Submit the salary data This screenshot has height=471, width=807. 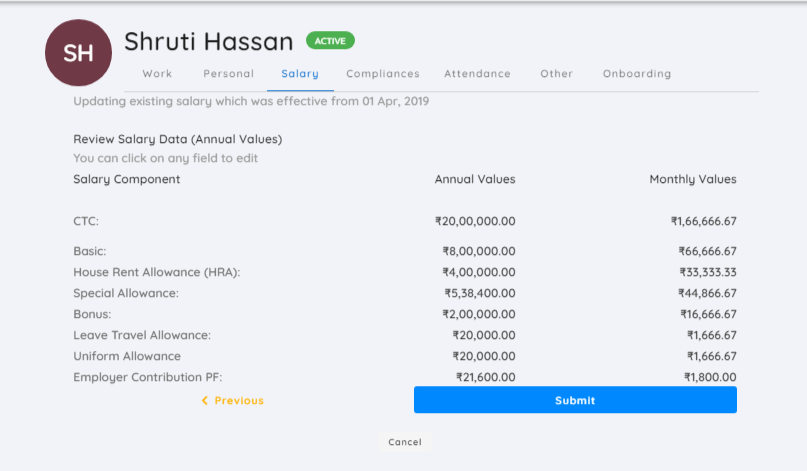pyautogui.click(x=575, y=400)
